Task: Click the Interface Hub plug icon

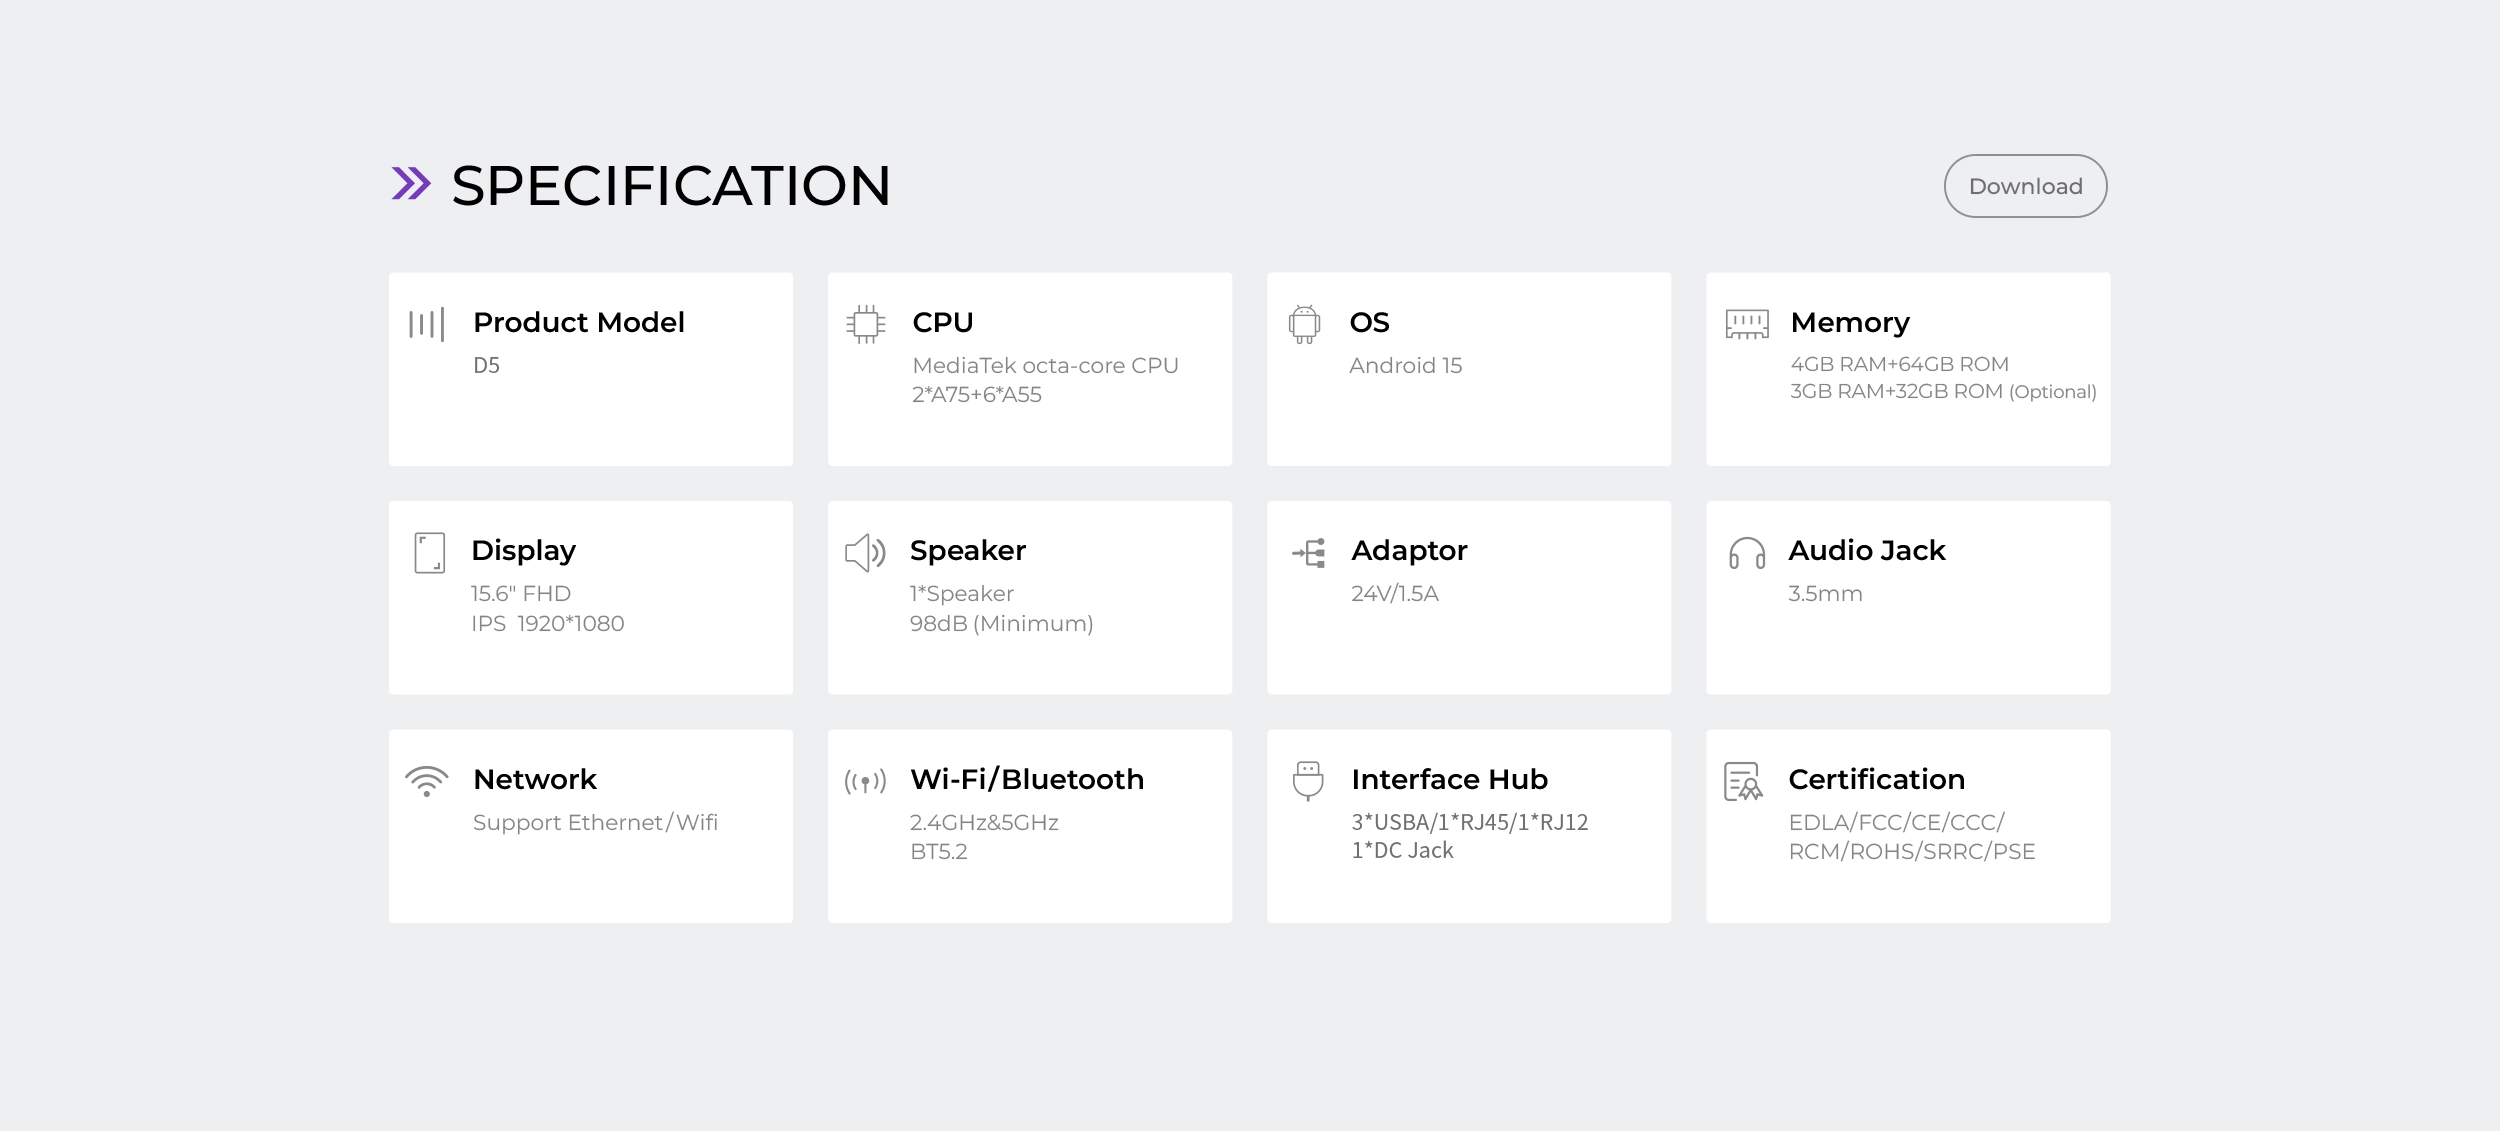Action: pos(1307,780)
